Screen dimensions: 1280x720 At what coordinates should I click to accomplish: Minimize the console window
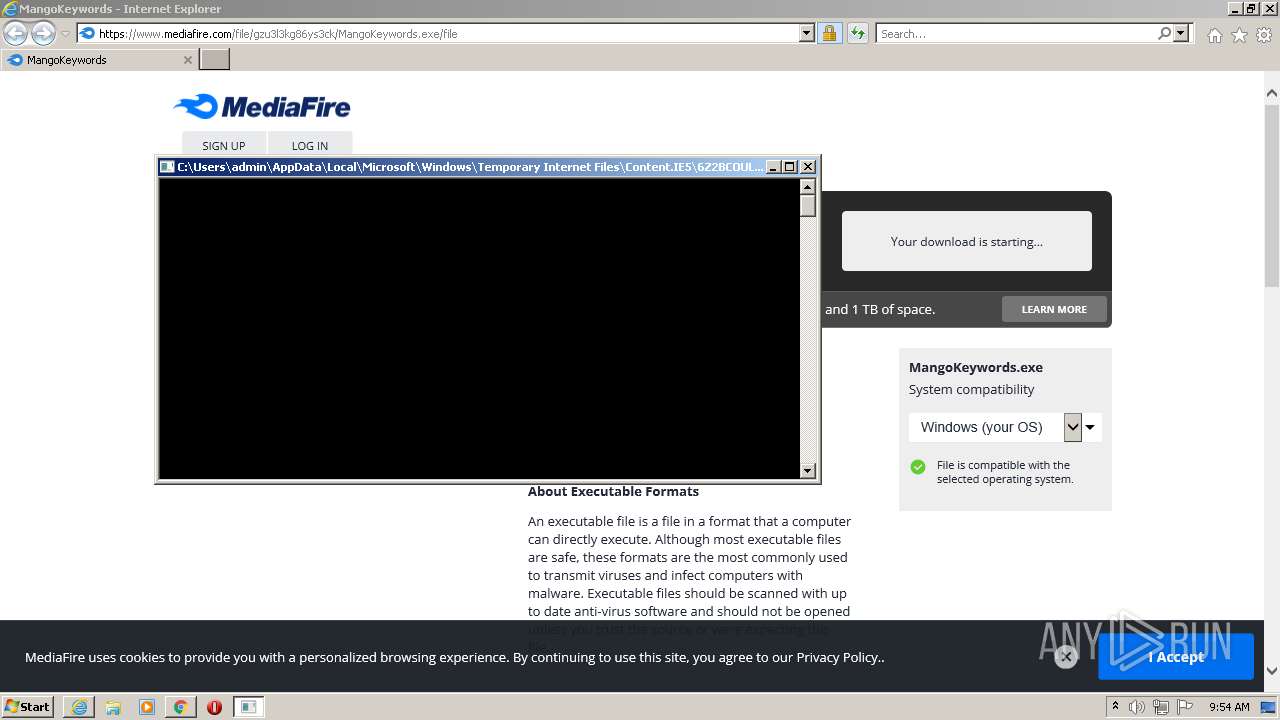click(773, 167)
